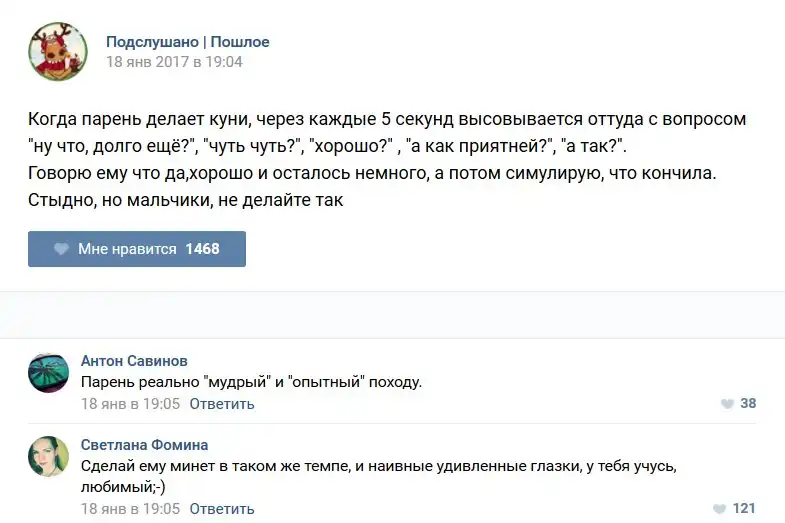Viewport: 785px width, 523px height.
Task: Click the 1468 like counter on the post
Action: tap(202, 249)
